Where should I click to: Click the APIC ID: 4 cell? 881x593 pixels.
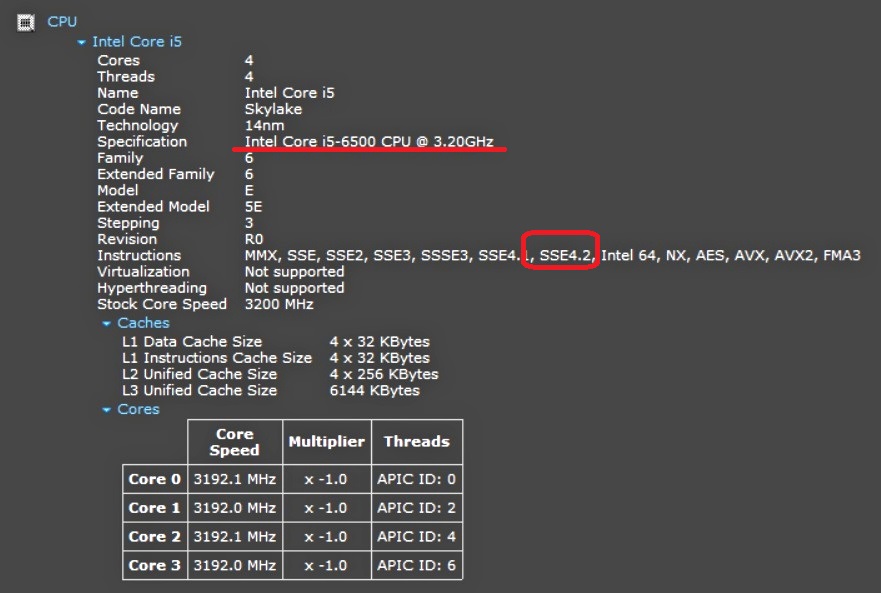pos(417,536)
